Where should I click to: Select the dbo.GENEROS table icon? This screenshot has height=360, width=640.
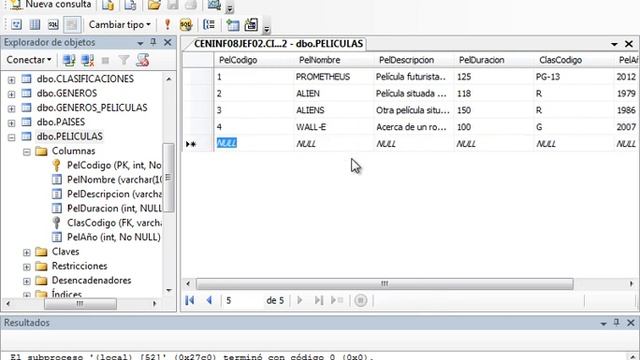[x=26, y=93]
